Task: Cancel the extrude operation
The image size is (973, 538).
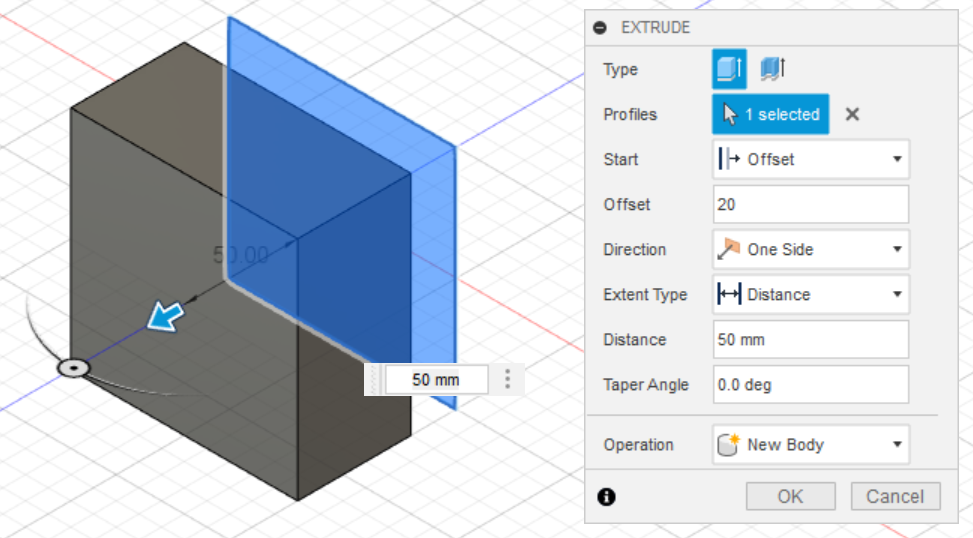Action: pyautogui.click(x=895, y=496)
